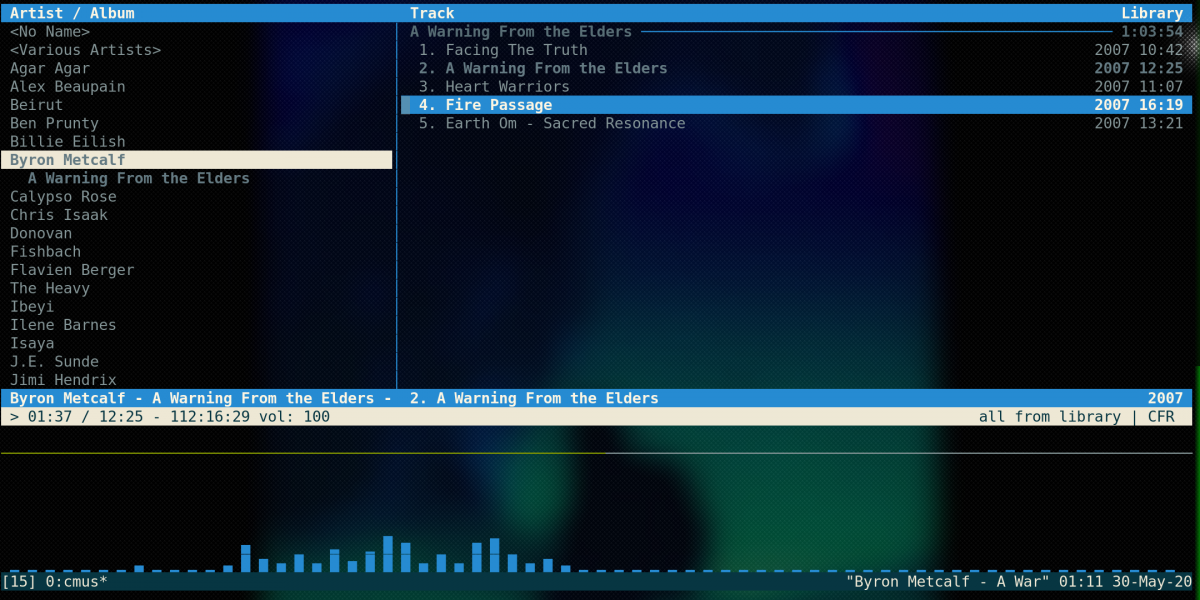Switch to tmux window 0:cmus

76,581
